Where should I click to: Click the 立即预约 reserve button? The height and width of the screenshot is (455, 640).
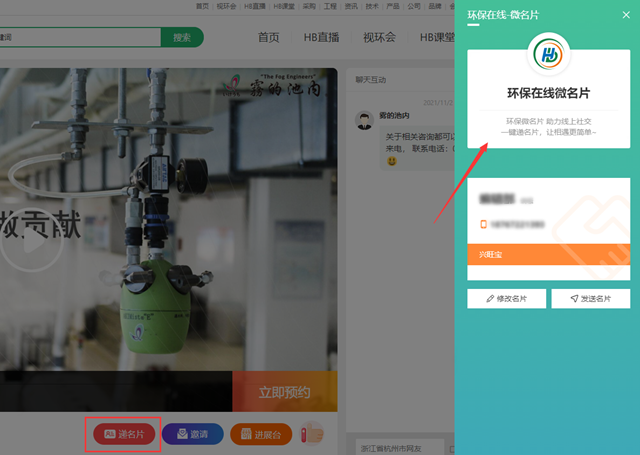click(284, 392)
